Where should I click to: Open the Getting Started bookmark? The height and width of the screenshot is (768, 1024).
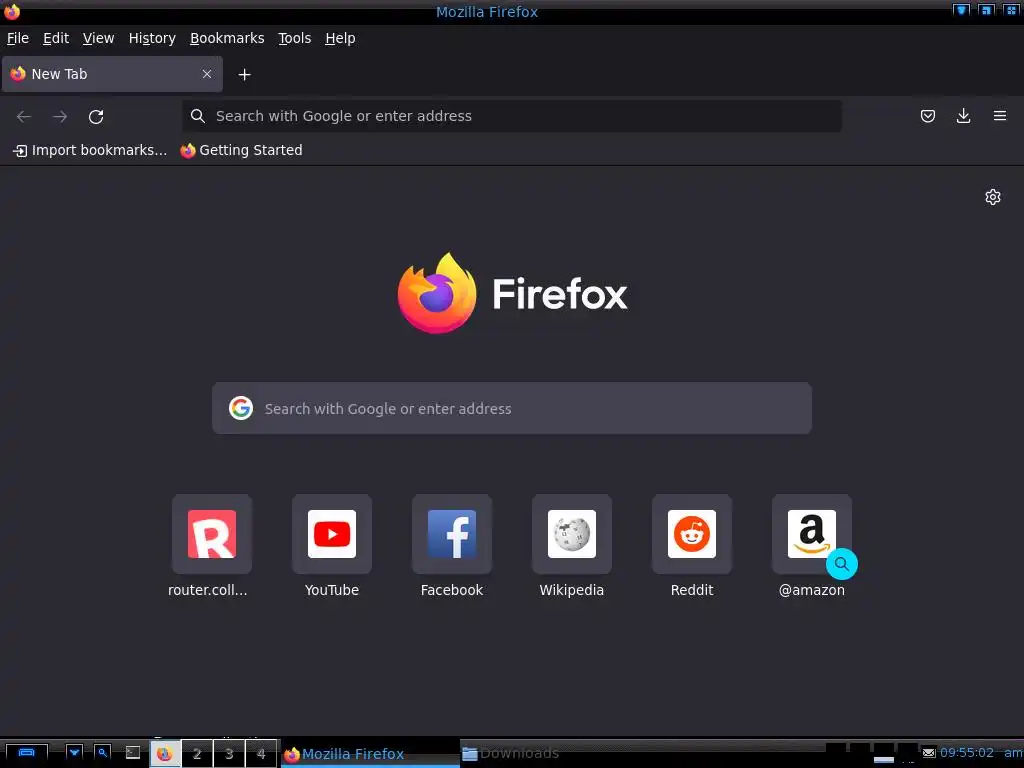tap(241, 150)
